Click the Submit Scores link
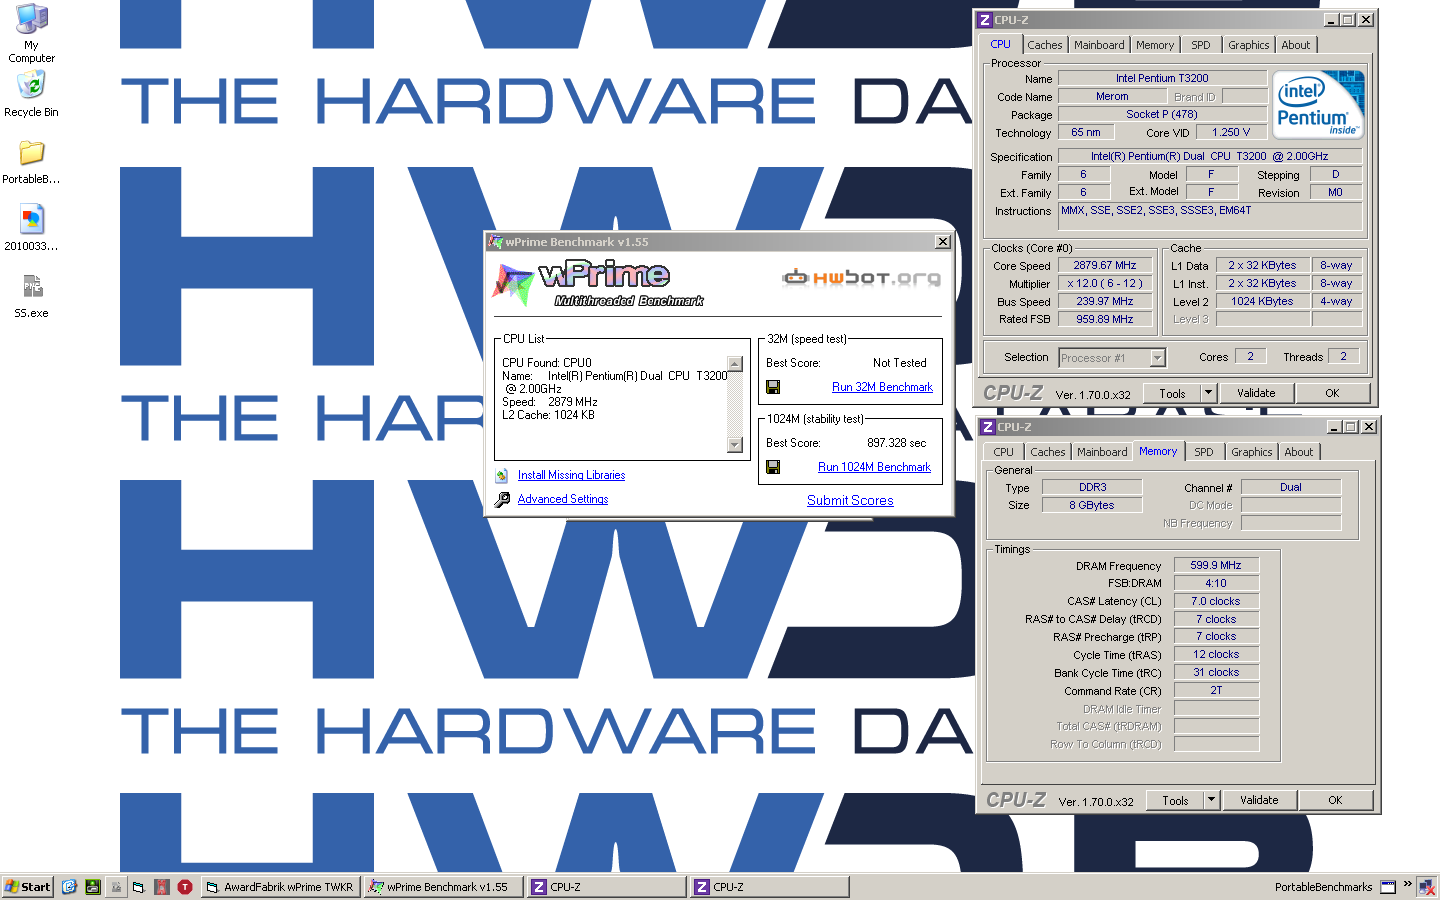Screen dimensions: 1440x900 click(850, 500)
